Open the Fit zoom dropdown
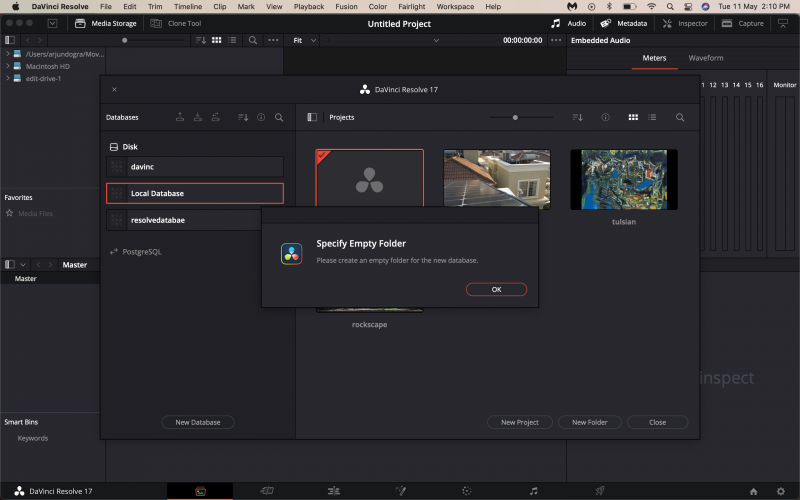 (x=305, y=40)
